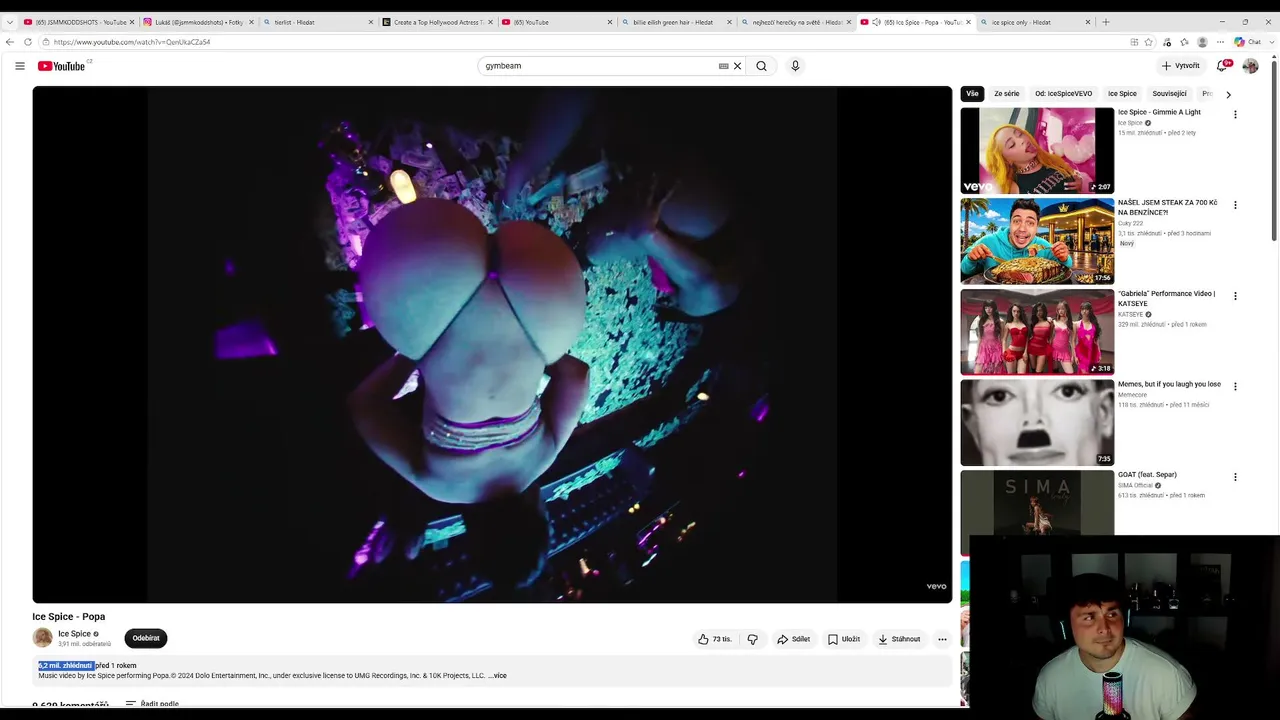Open the browser Chat copilot button
The image size is (1280, 720).
pyautogui.click(x=1252, y=42)
